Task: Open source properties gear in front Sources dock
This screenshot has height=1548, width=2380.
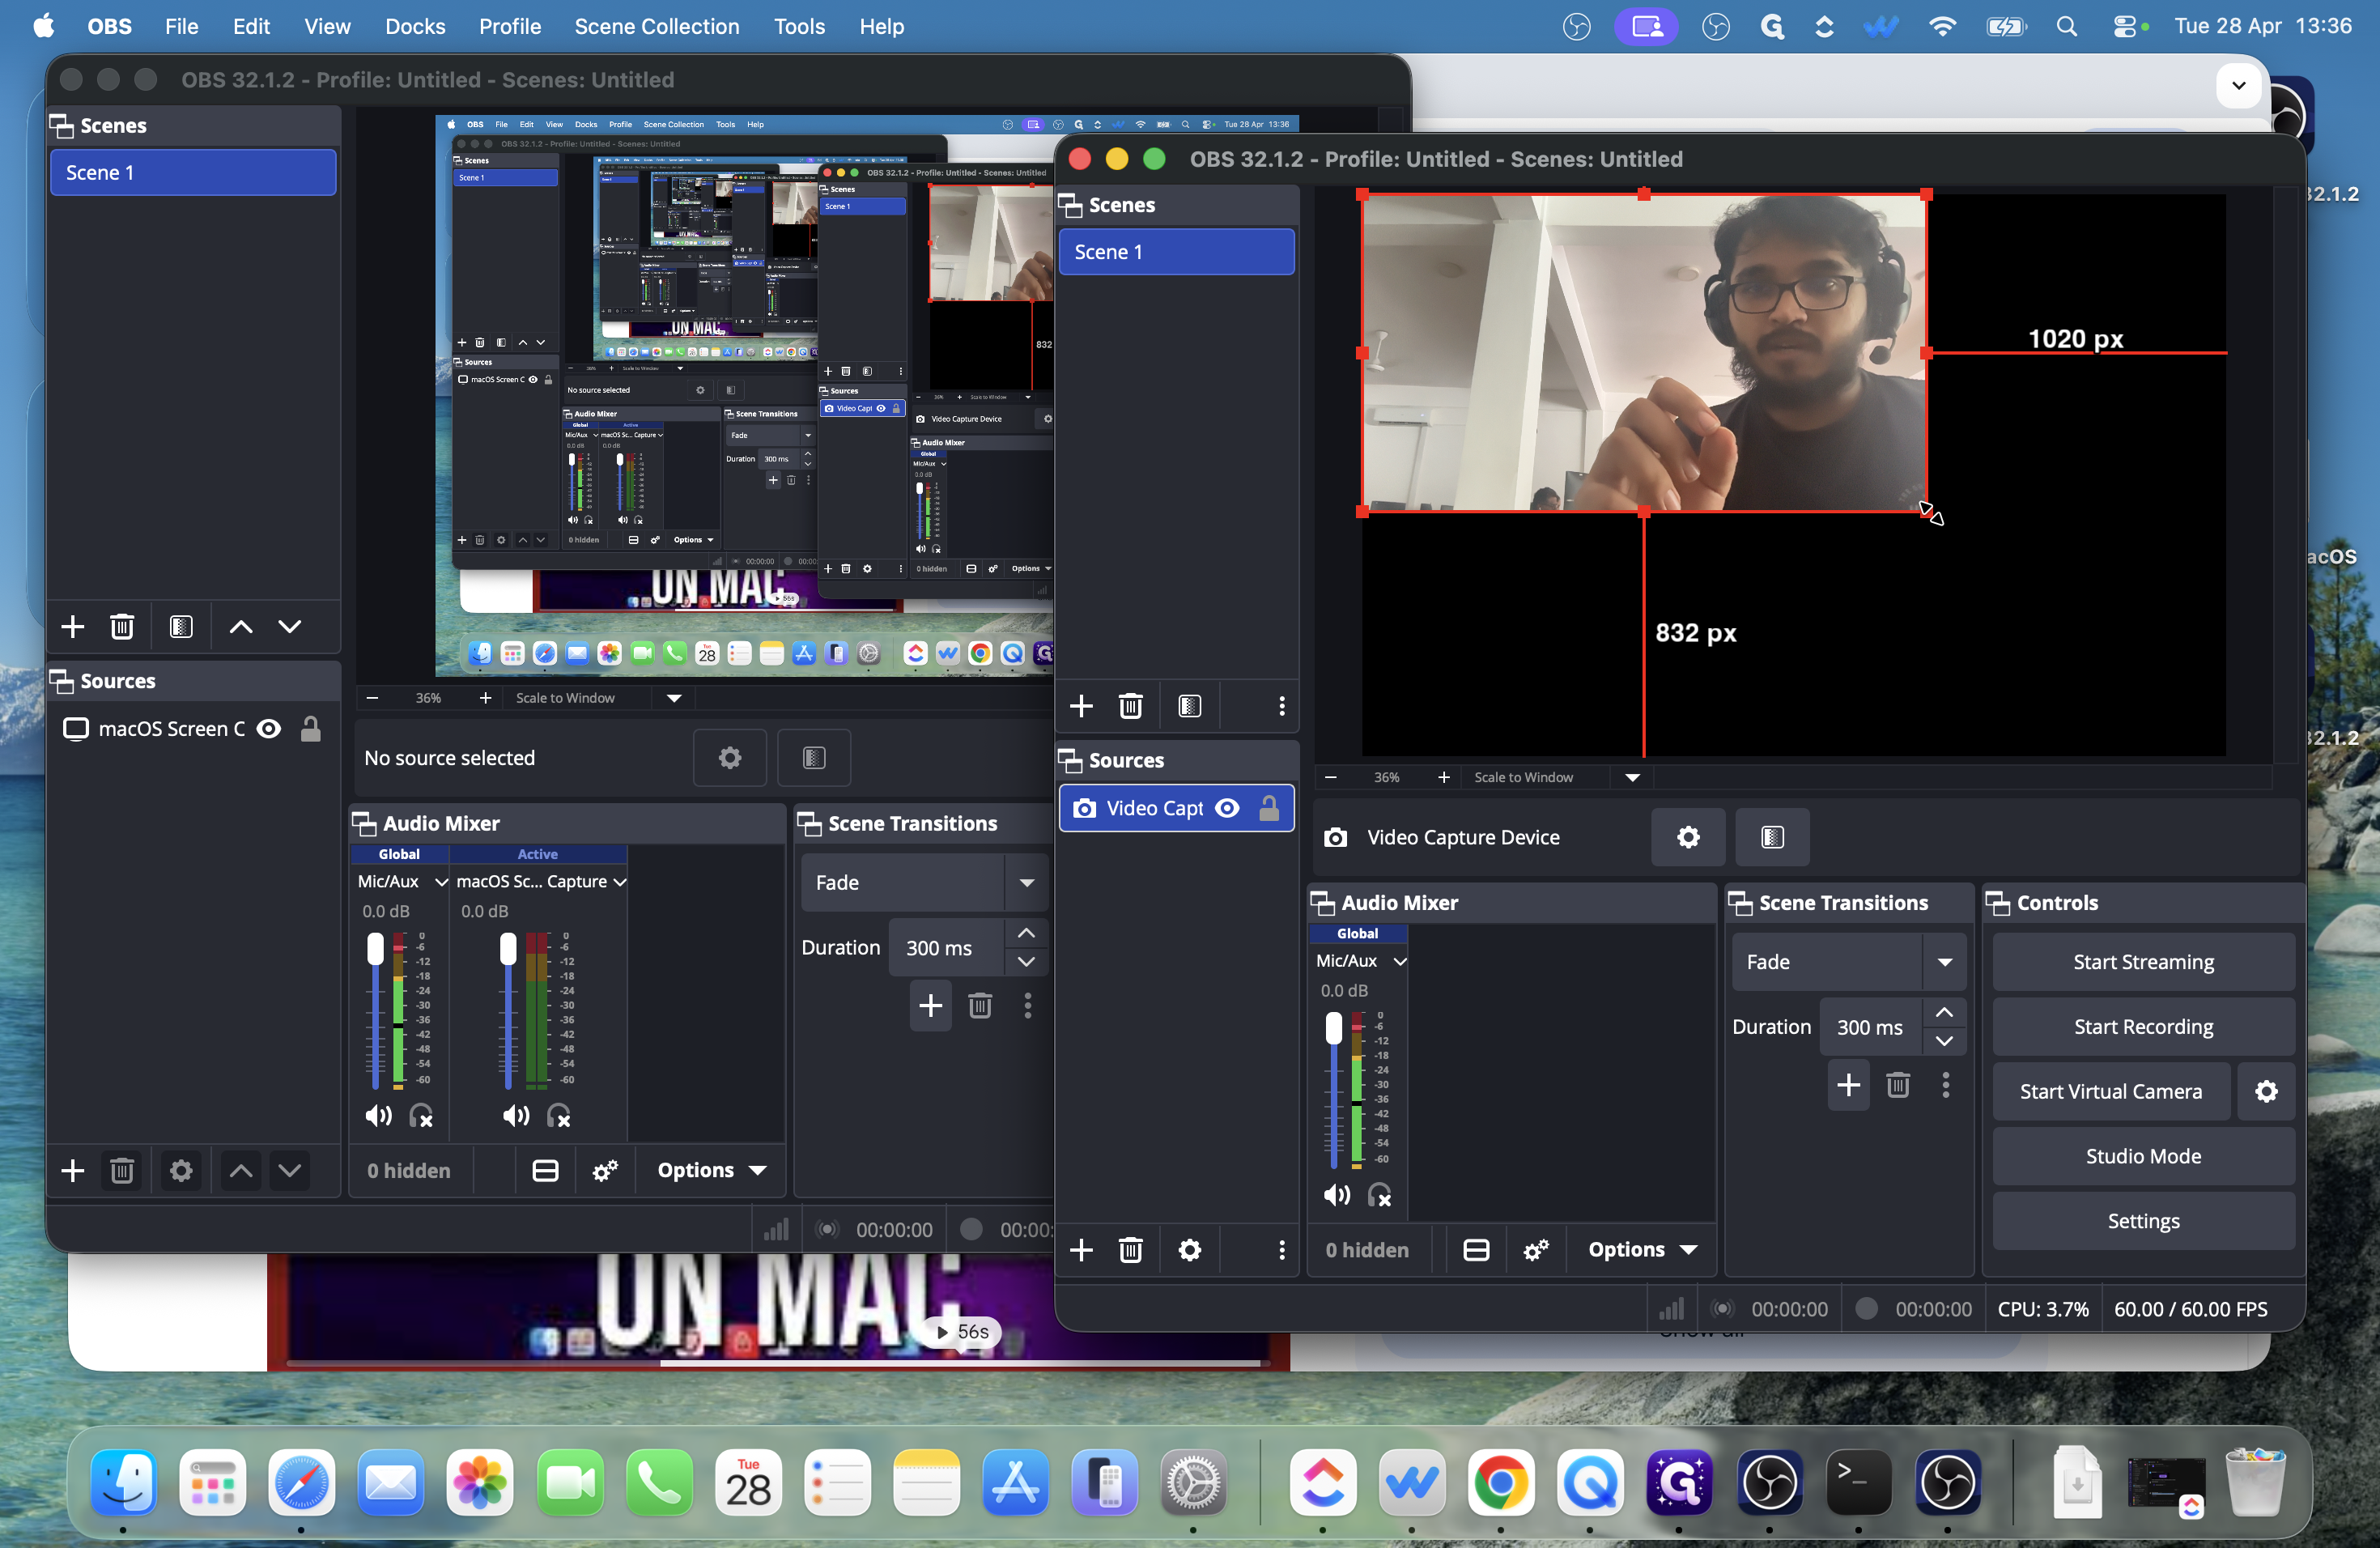Action: 1189,1250
